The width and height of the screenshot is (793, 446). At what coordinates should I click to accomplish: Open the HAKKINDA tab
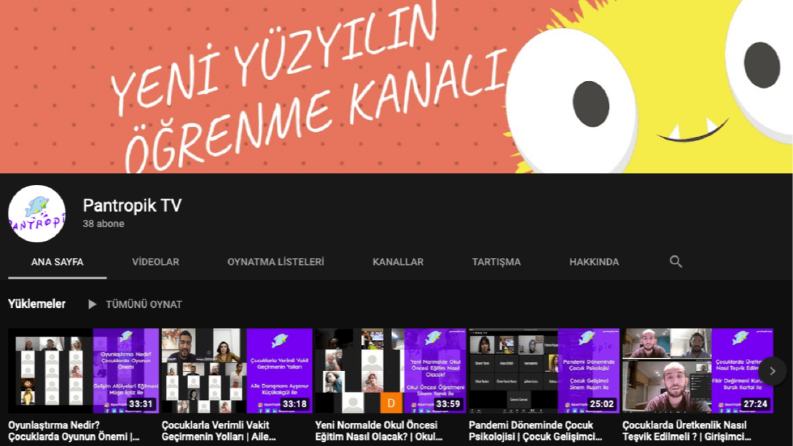[594, 262]
